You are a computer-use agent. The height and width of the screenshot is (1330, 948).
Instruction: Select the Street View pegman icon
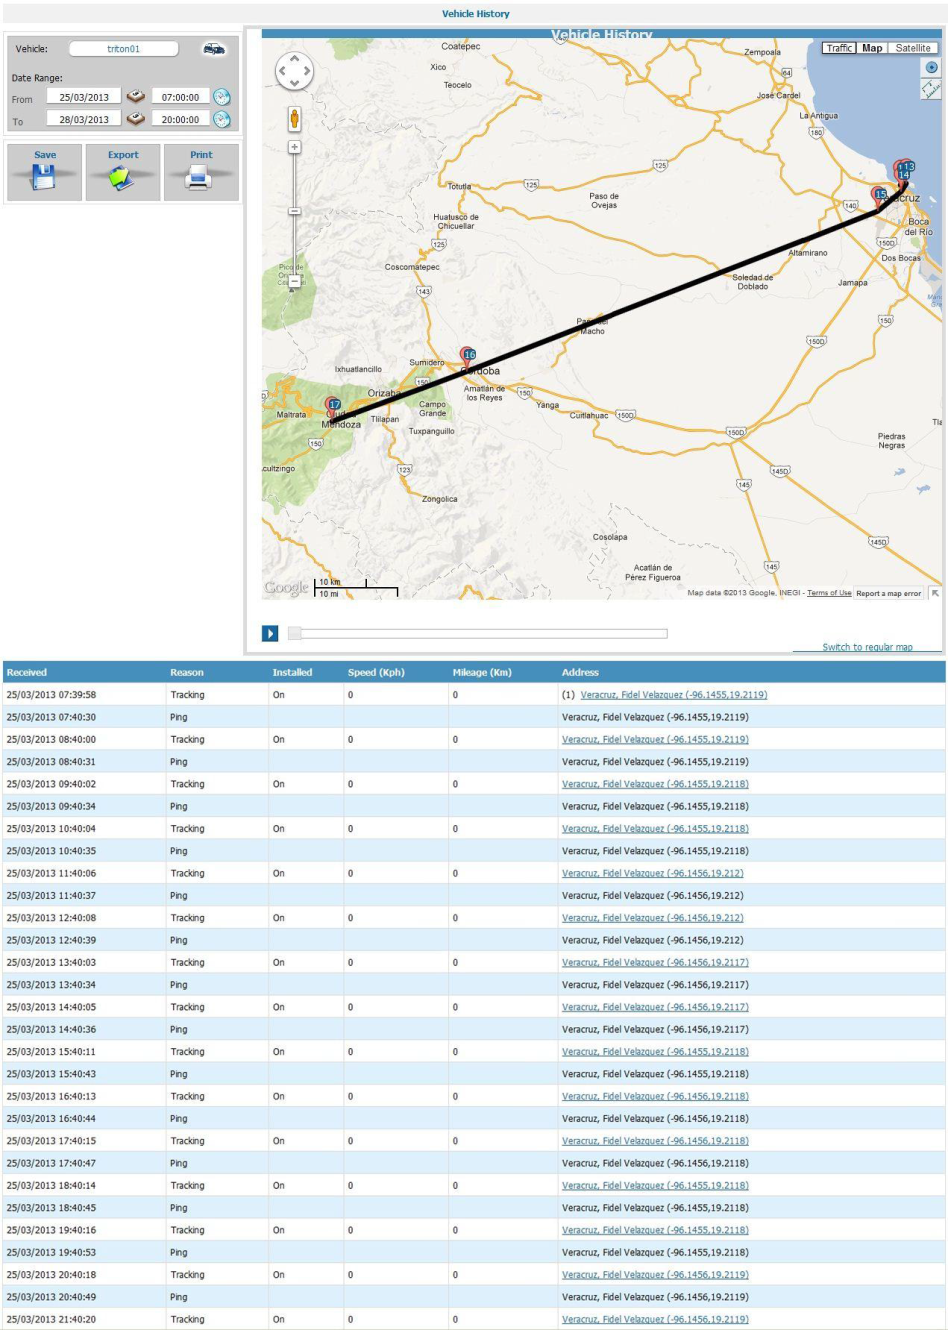click(x=294, y=119)
